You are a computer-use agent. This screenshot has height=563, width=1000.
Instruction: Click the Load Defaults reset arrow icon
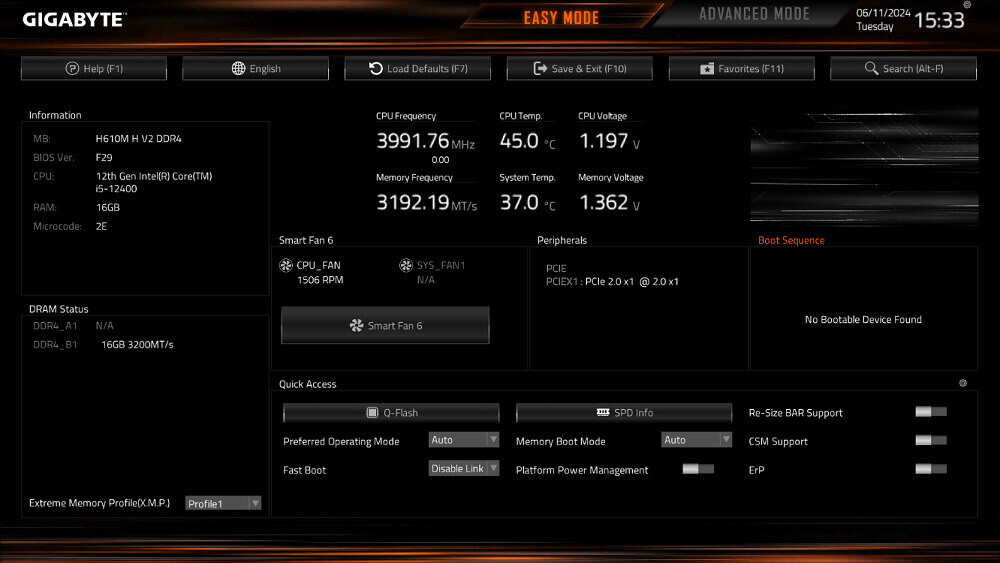coord(376,68)
